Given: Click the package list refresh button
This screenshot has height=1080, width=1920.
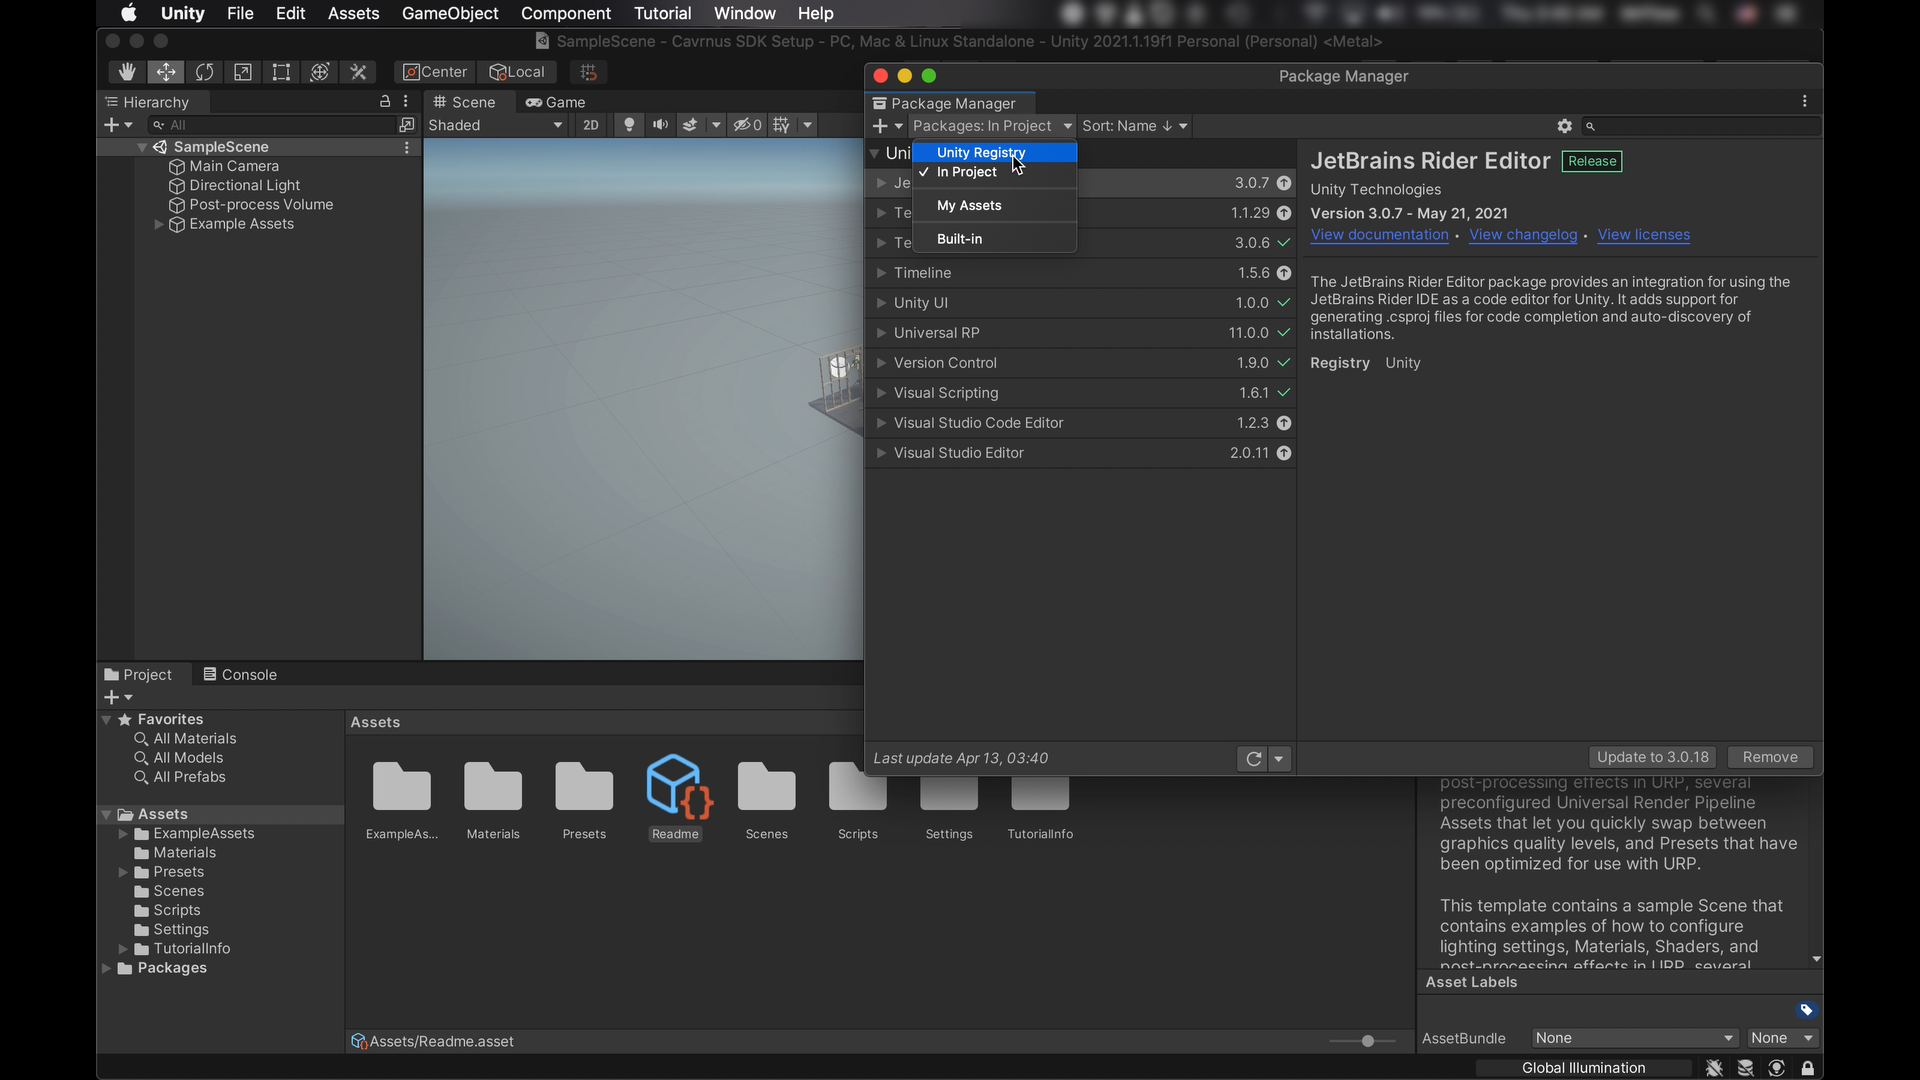Looking at the screenshot, I should [x=1253, y=759].
